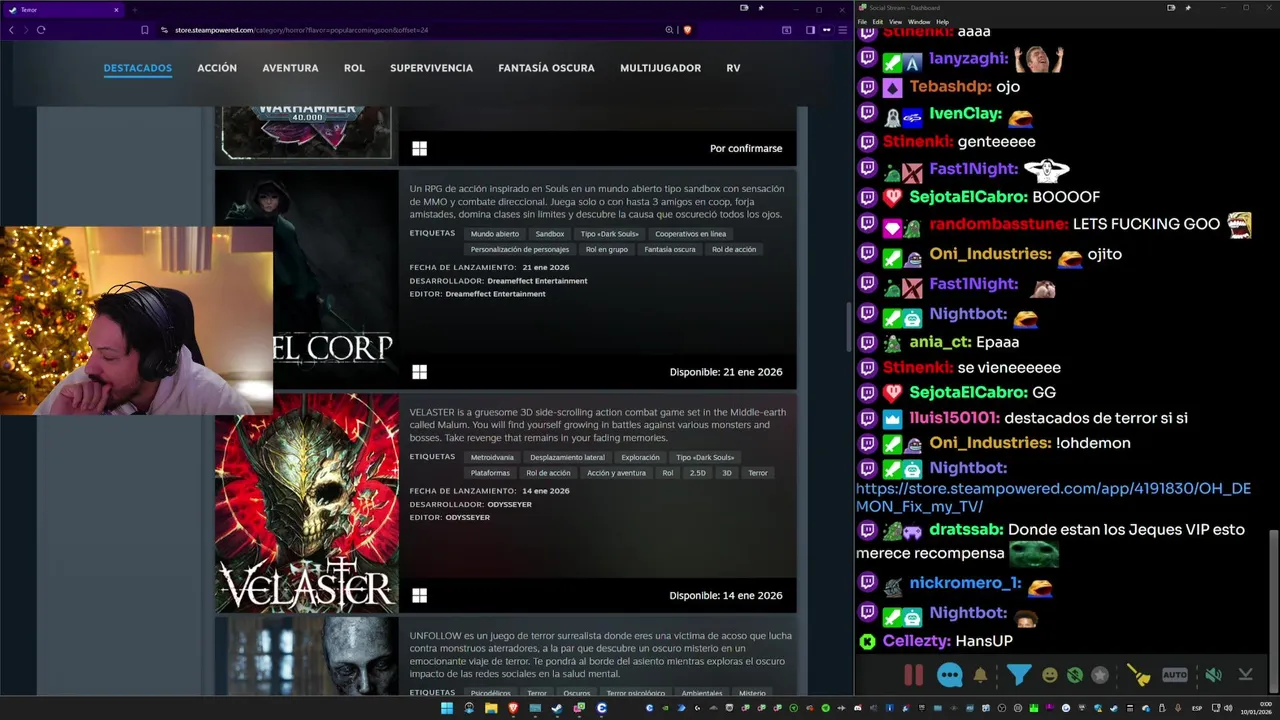Clear chat with the yellow broom icon
Image resolution: width=1280 pixels, height=720 pixels.
click(1139, 675)
